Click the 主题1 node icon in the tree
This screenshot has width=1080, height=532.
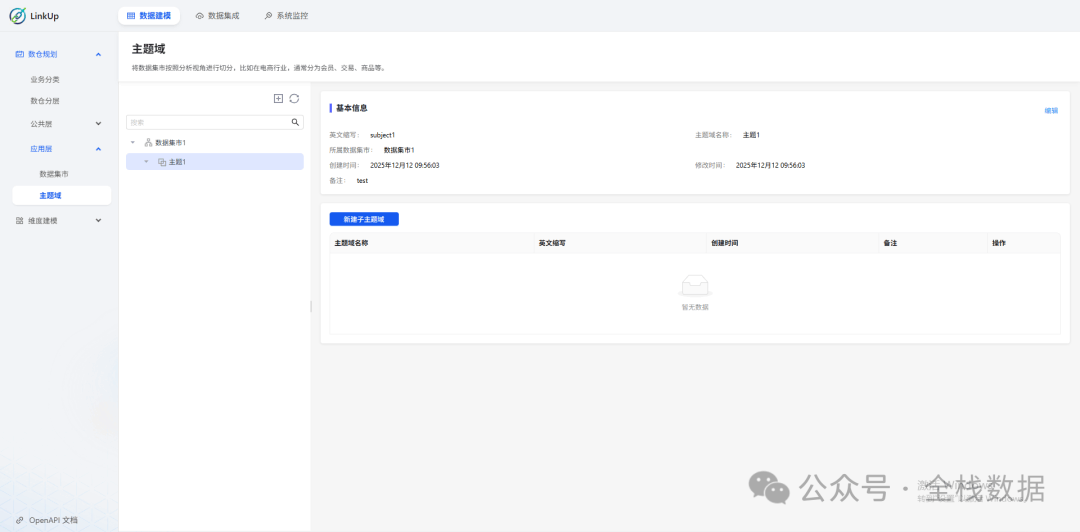[162, 162]
